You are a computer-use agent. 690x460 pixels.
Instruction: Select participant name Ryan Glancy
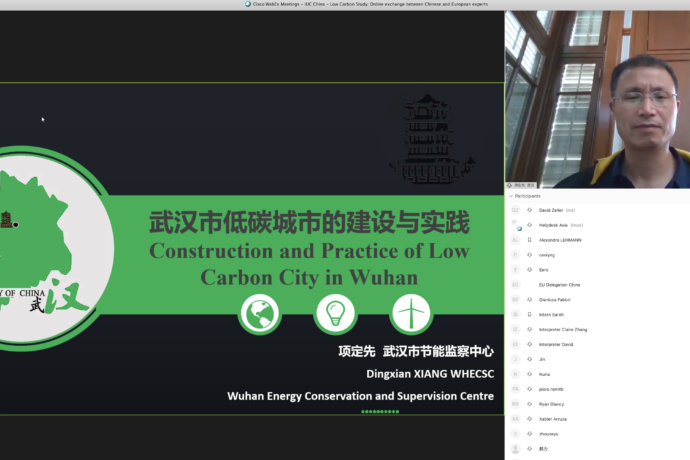click(x=551, y=404)
